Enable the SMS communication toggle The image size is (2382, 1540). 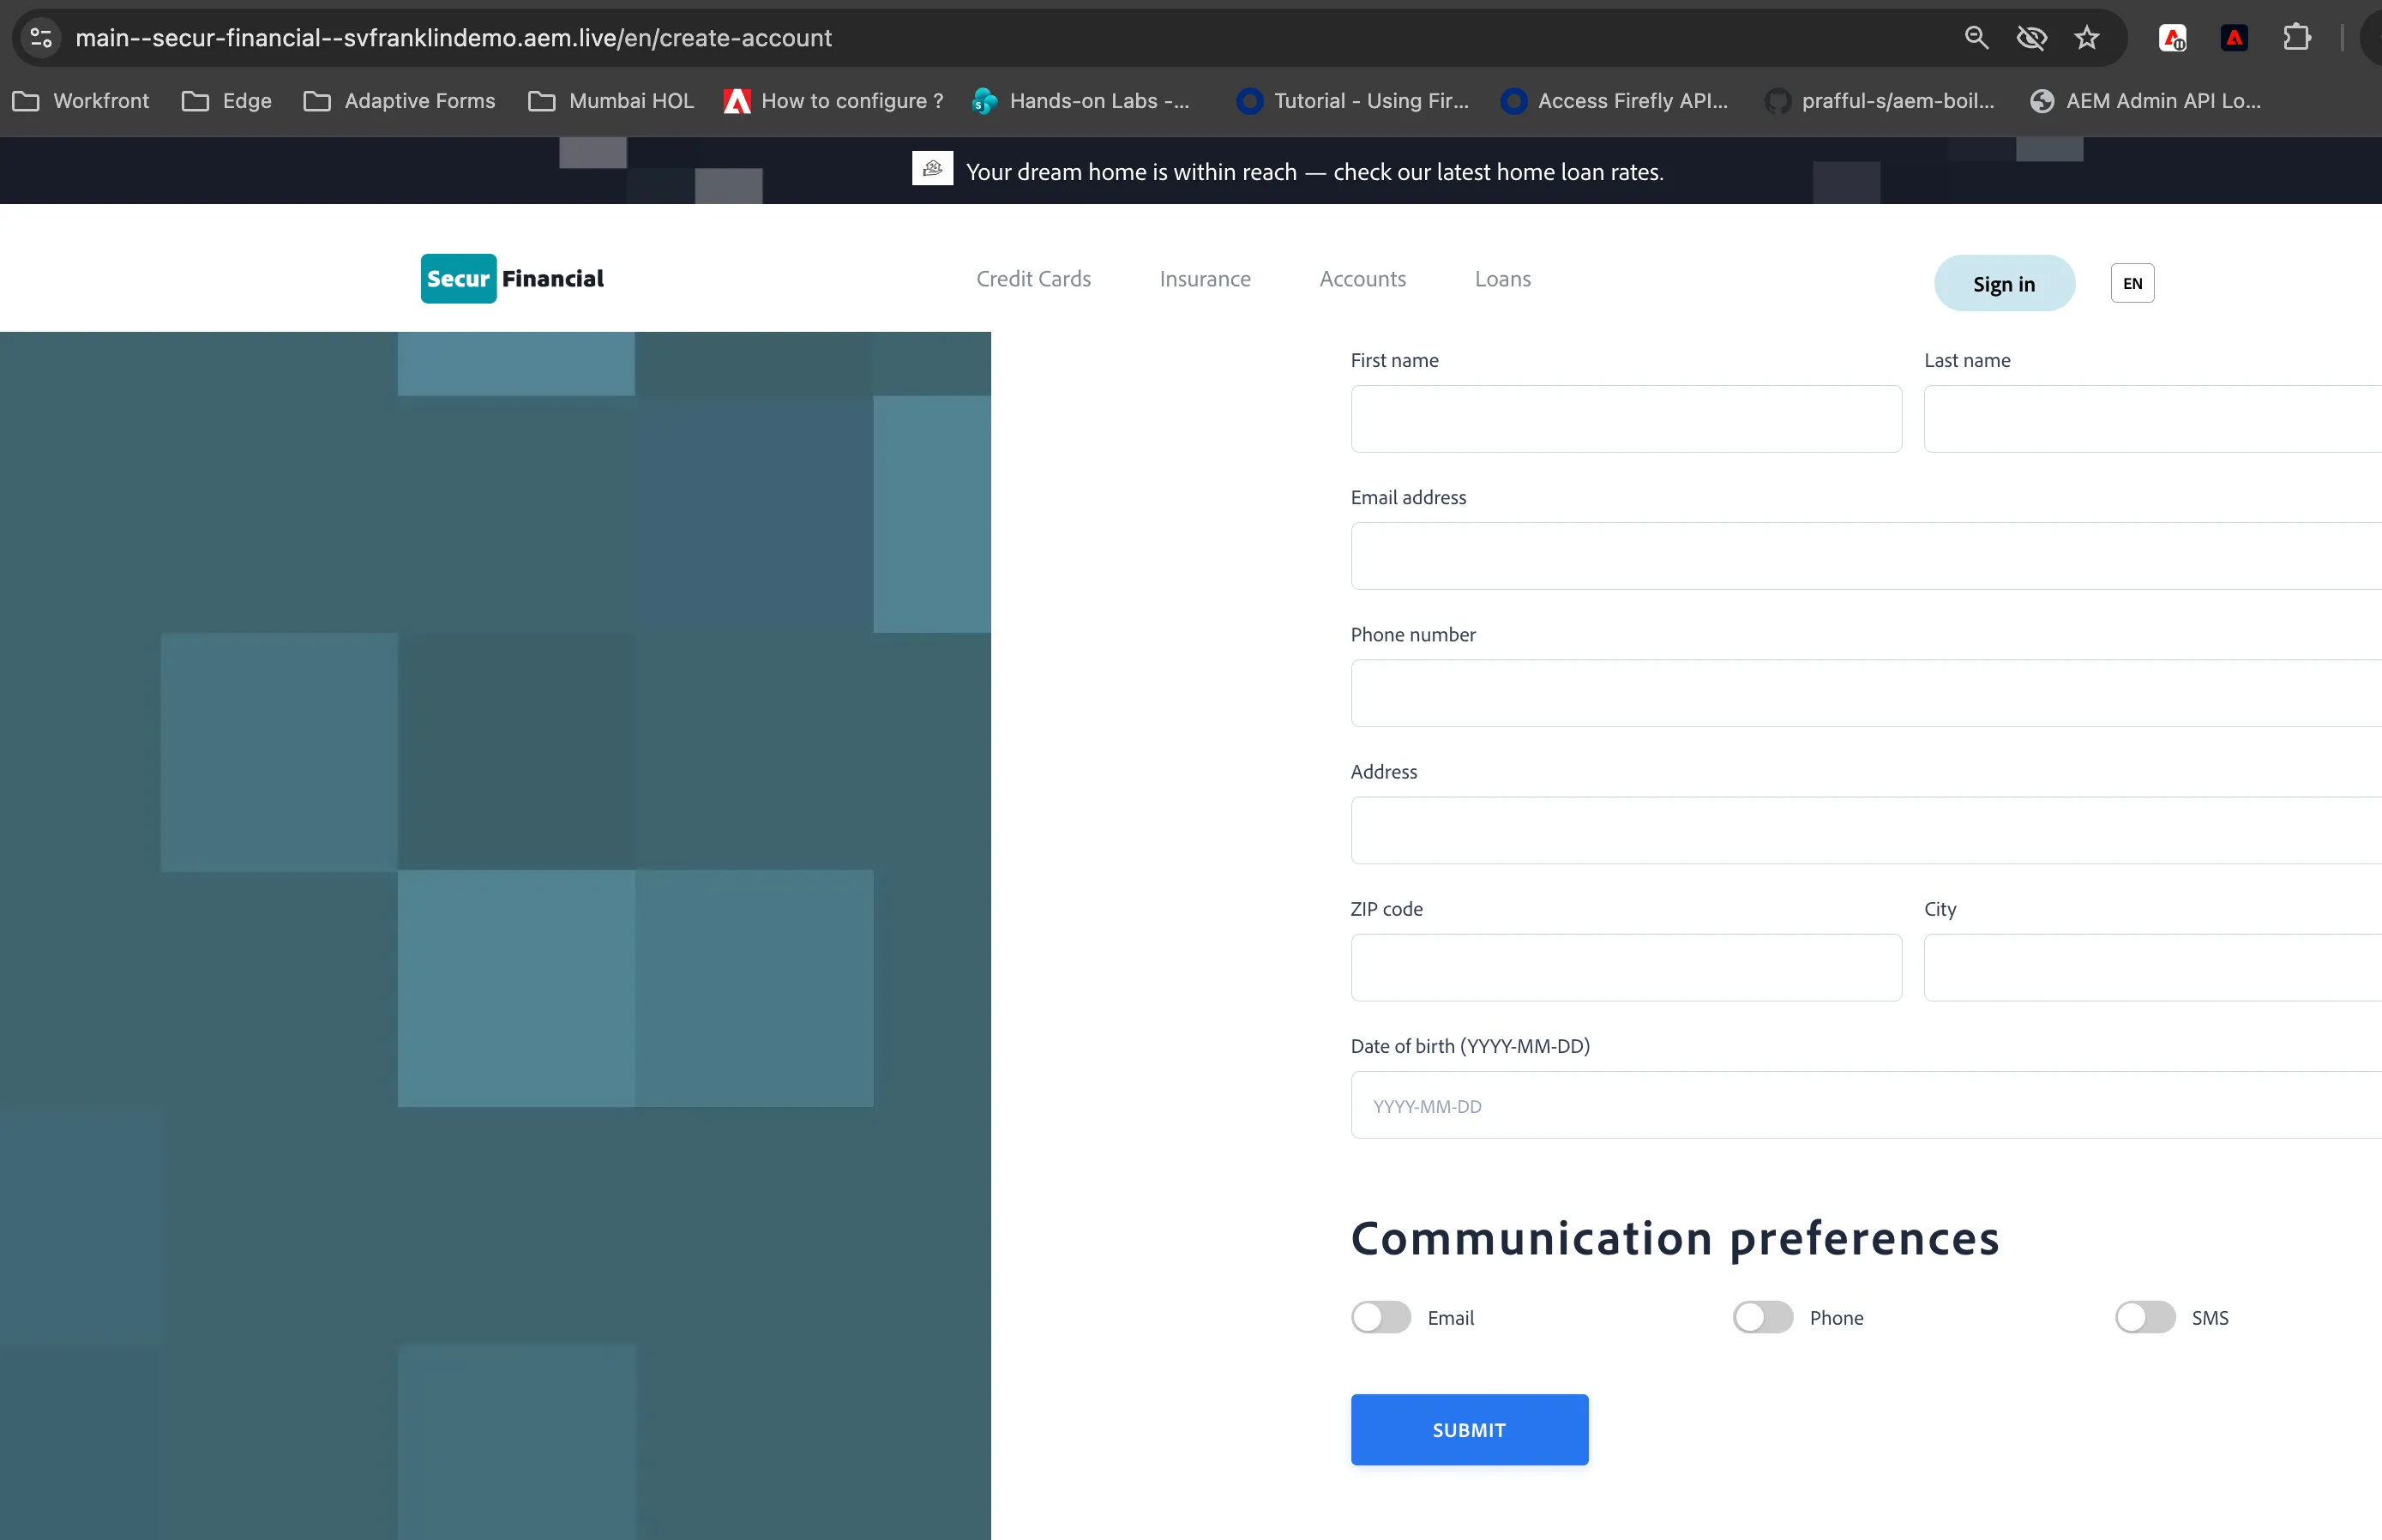(x=2145, y=1317)
